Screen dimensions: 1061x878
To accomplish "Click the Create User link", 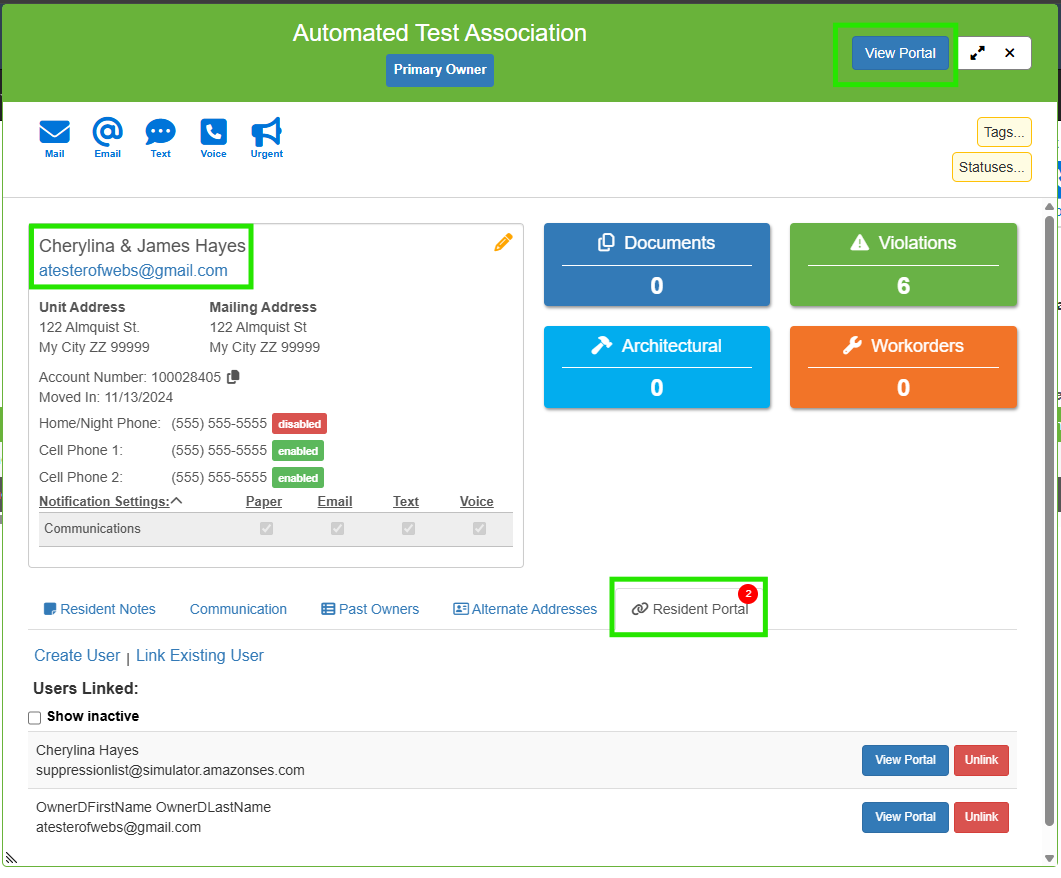I will (x=77, y=656).
